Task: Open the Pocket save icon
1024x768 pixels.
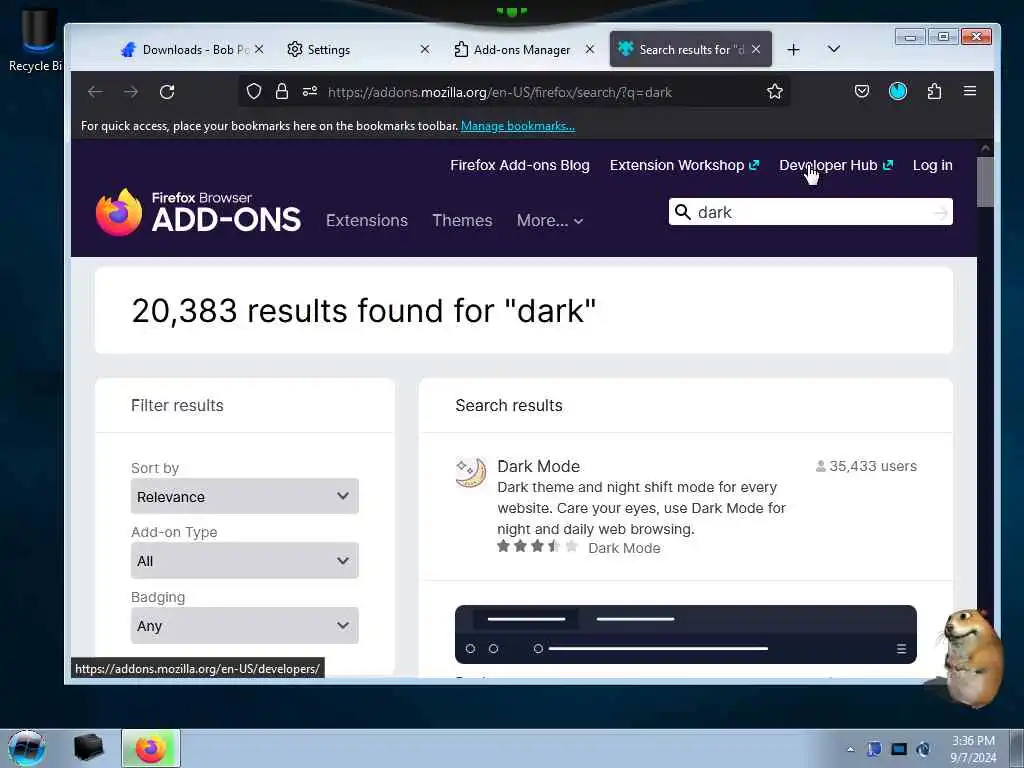Action: point(862,91)
